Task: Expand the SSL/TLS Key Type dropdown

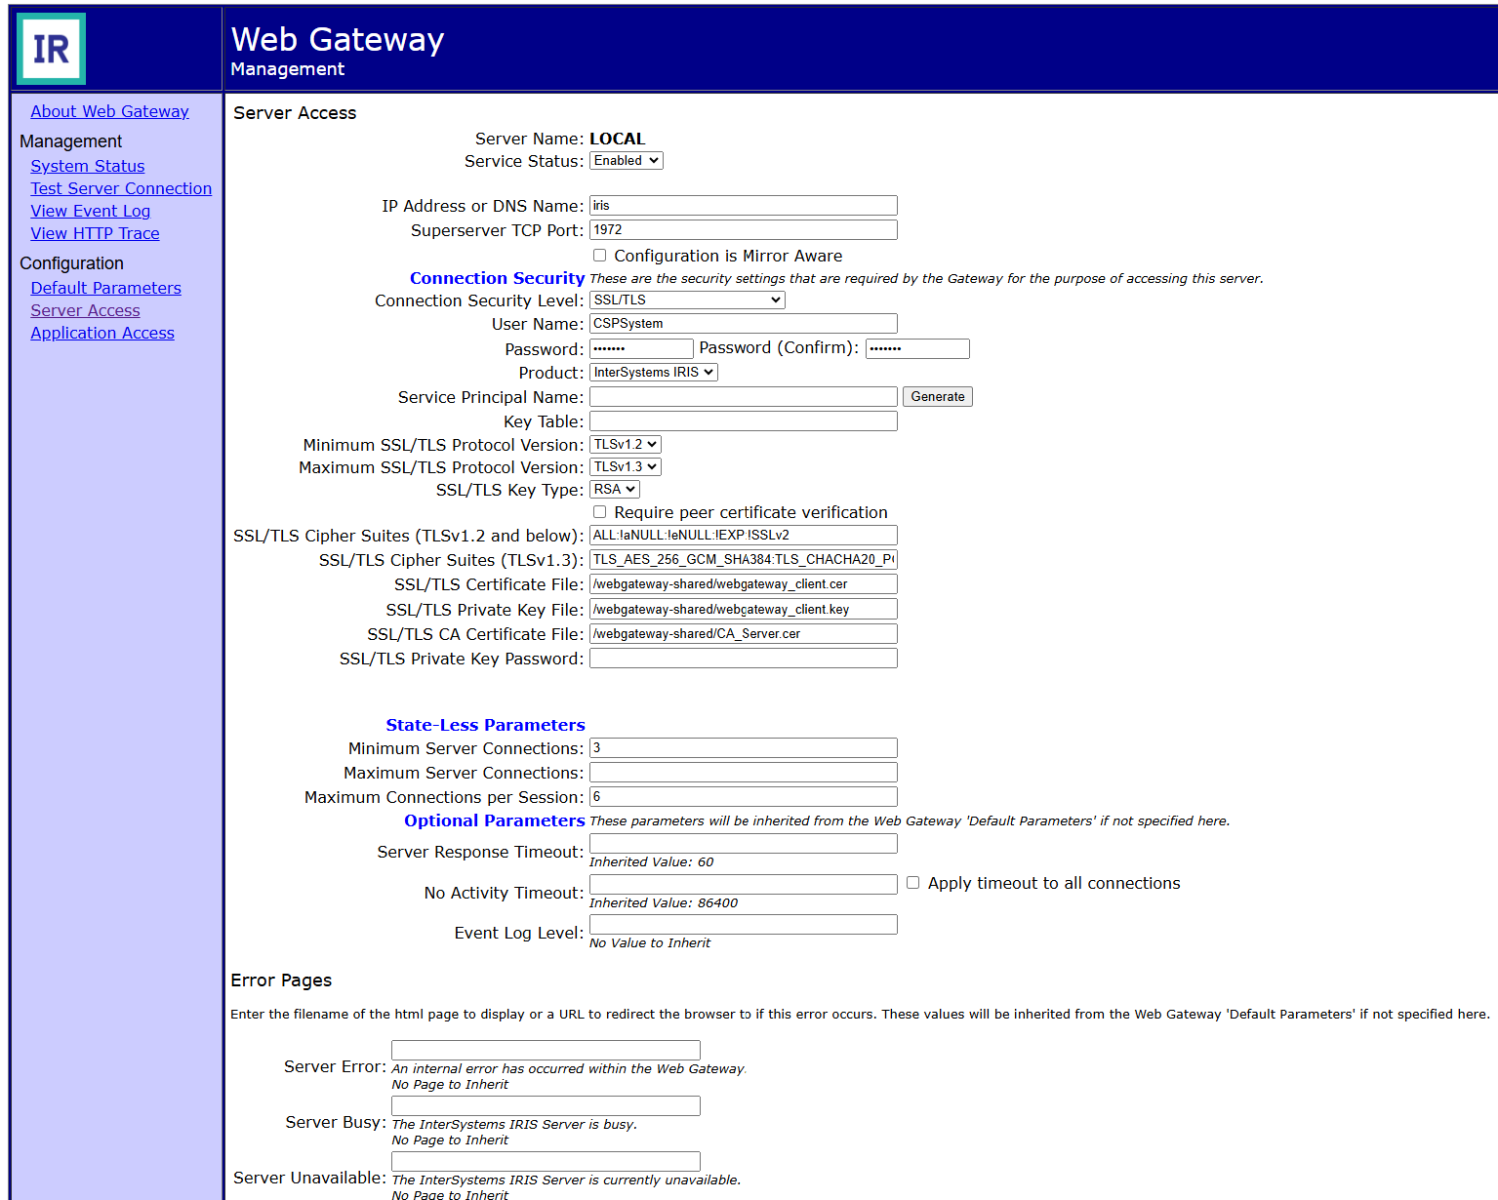Action: [615, 490]
